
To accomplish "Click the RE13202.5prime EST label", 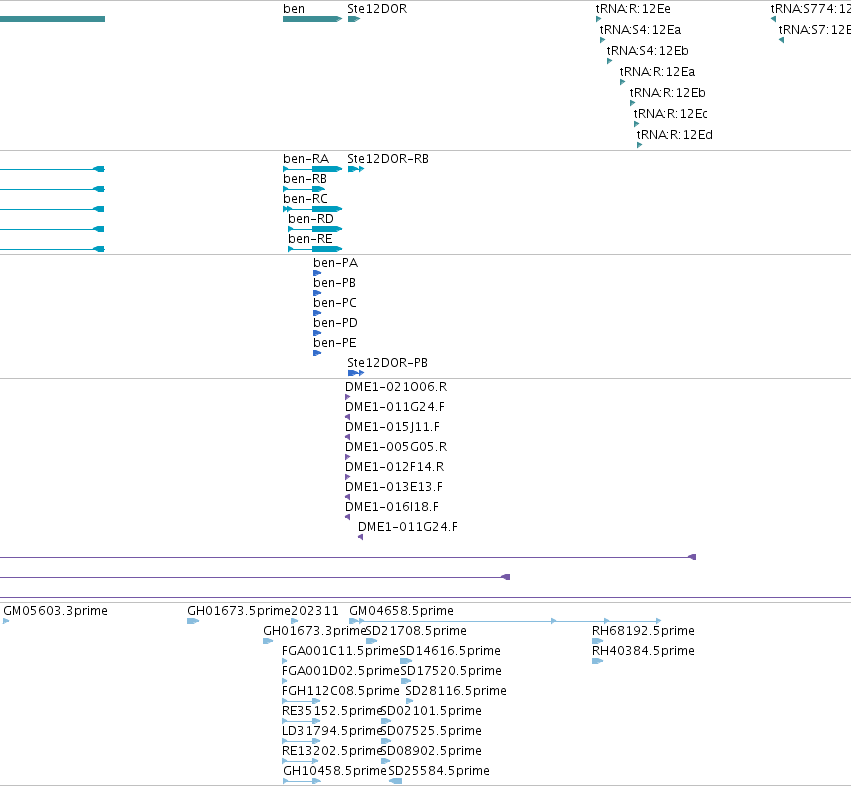I will (332, 752).
